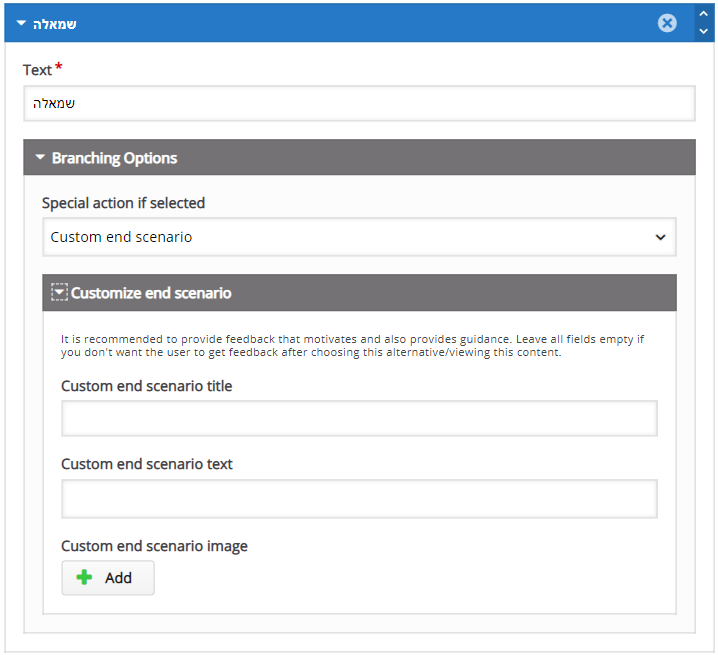Image resolution: width=718 pixels, height=655 pixels.
Task: Click the Customize end scenario header text
Action: (x=151, y=293)
